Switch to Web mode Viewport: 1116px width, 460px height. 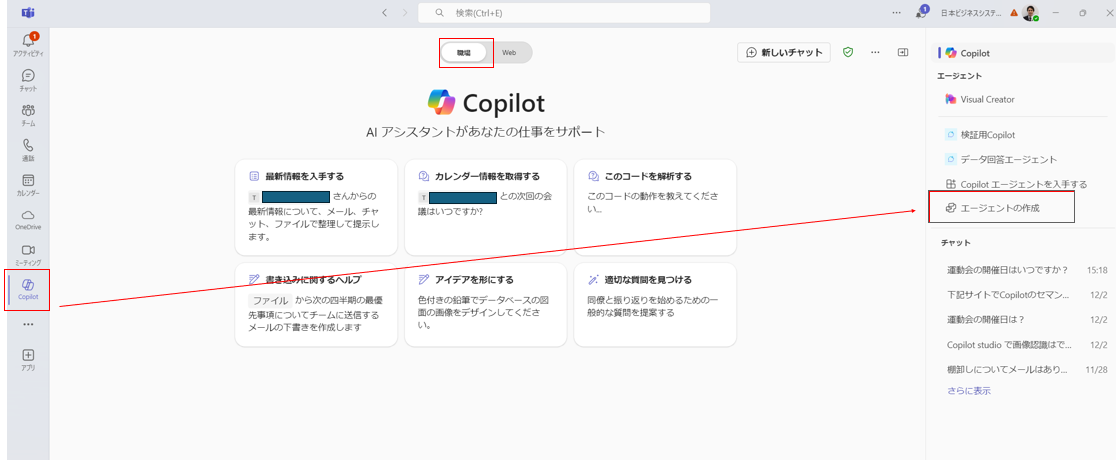tap(509, 53)
